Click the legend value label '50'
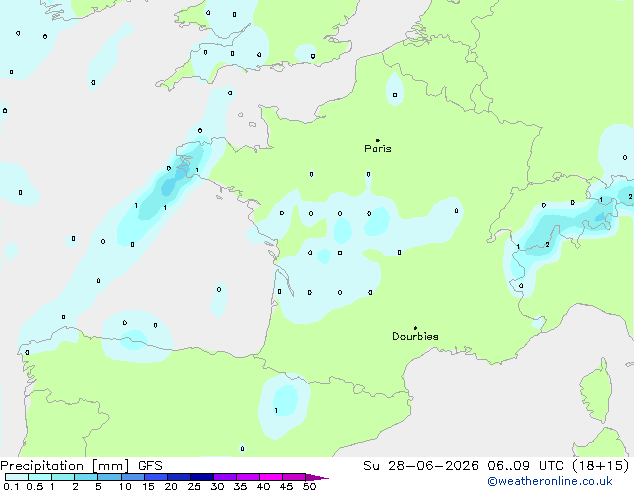 pyautogui.click(x=309, y=486)
